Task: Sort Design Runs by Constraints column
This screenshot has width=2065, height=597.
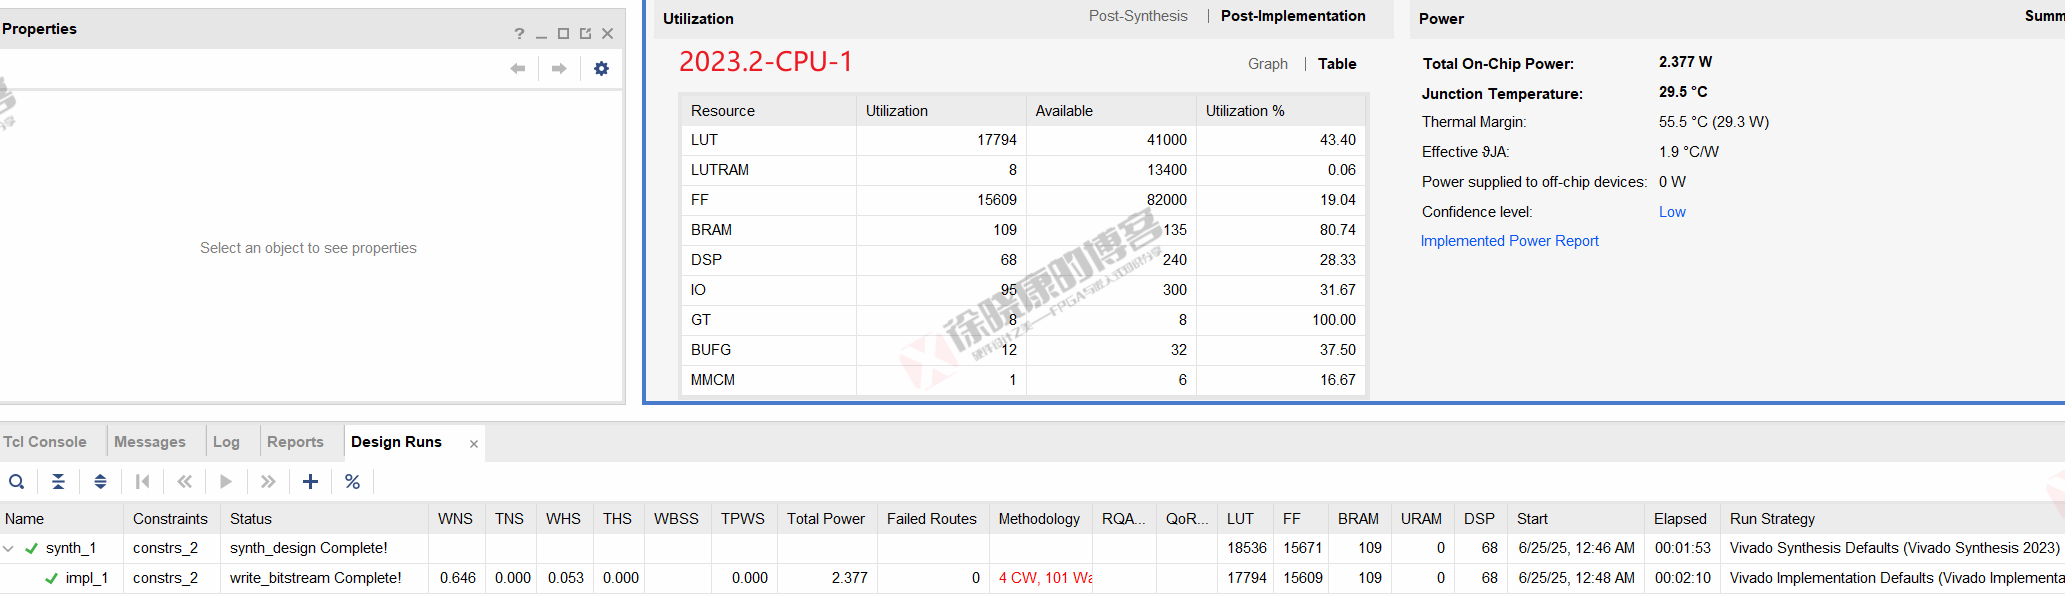Action: [x=170, y=519]
